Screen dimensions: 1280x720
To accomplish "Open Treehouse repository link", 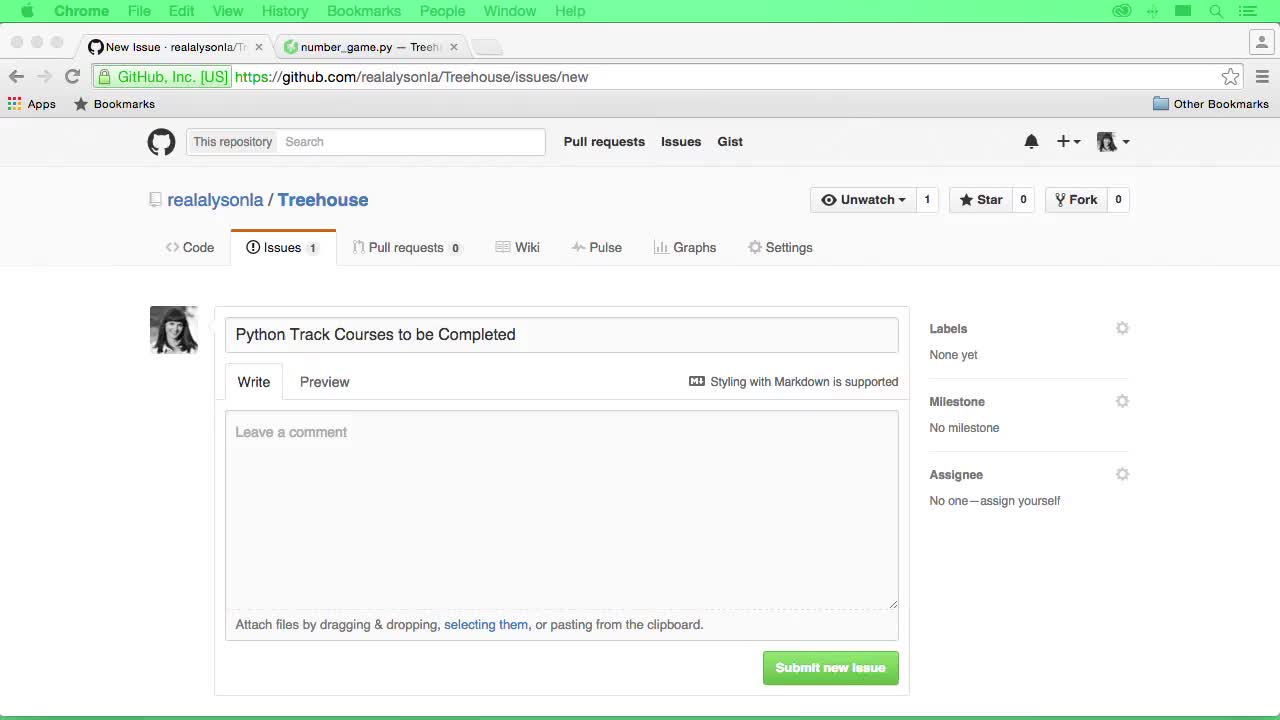I will (323, 200).
